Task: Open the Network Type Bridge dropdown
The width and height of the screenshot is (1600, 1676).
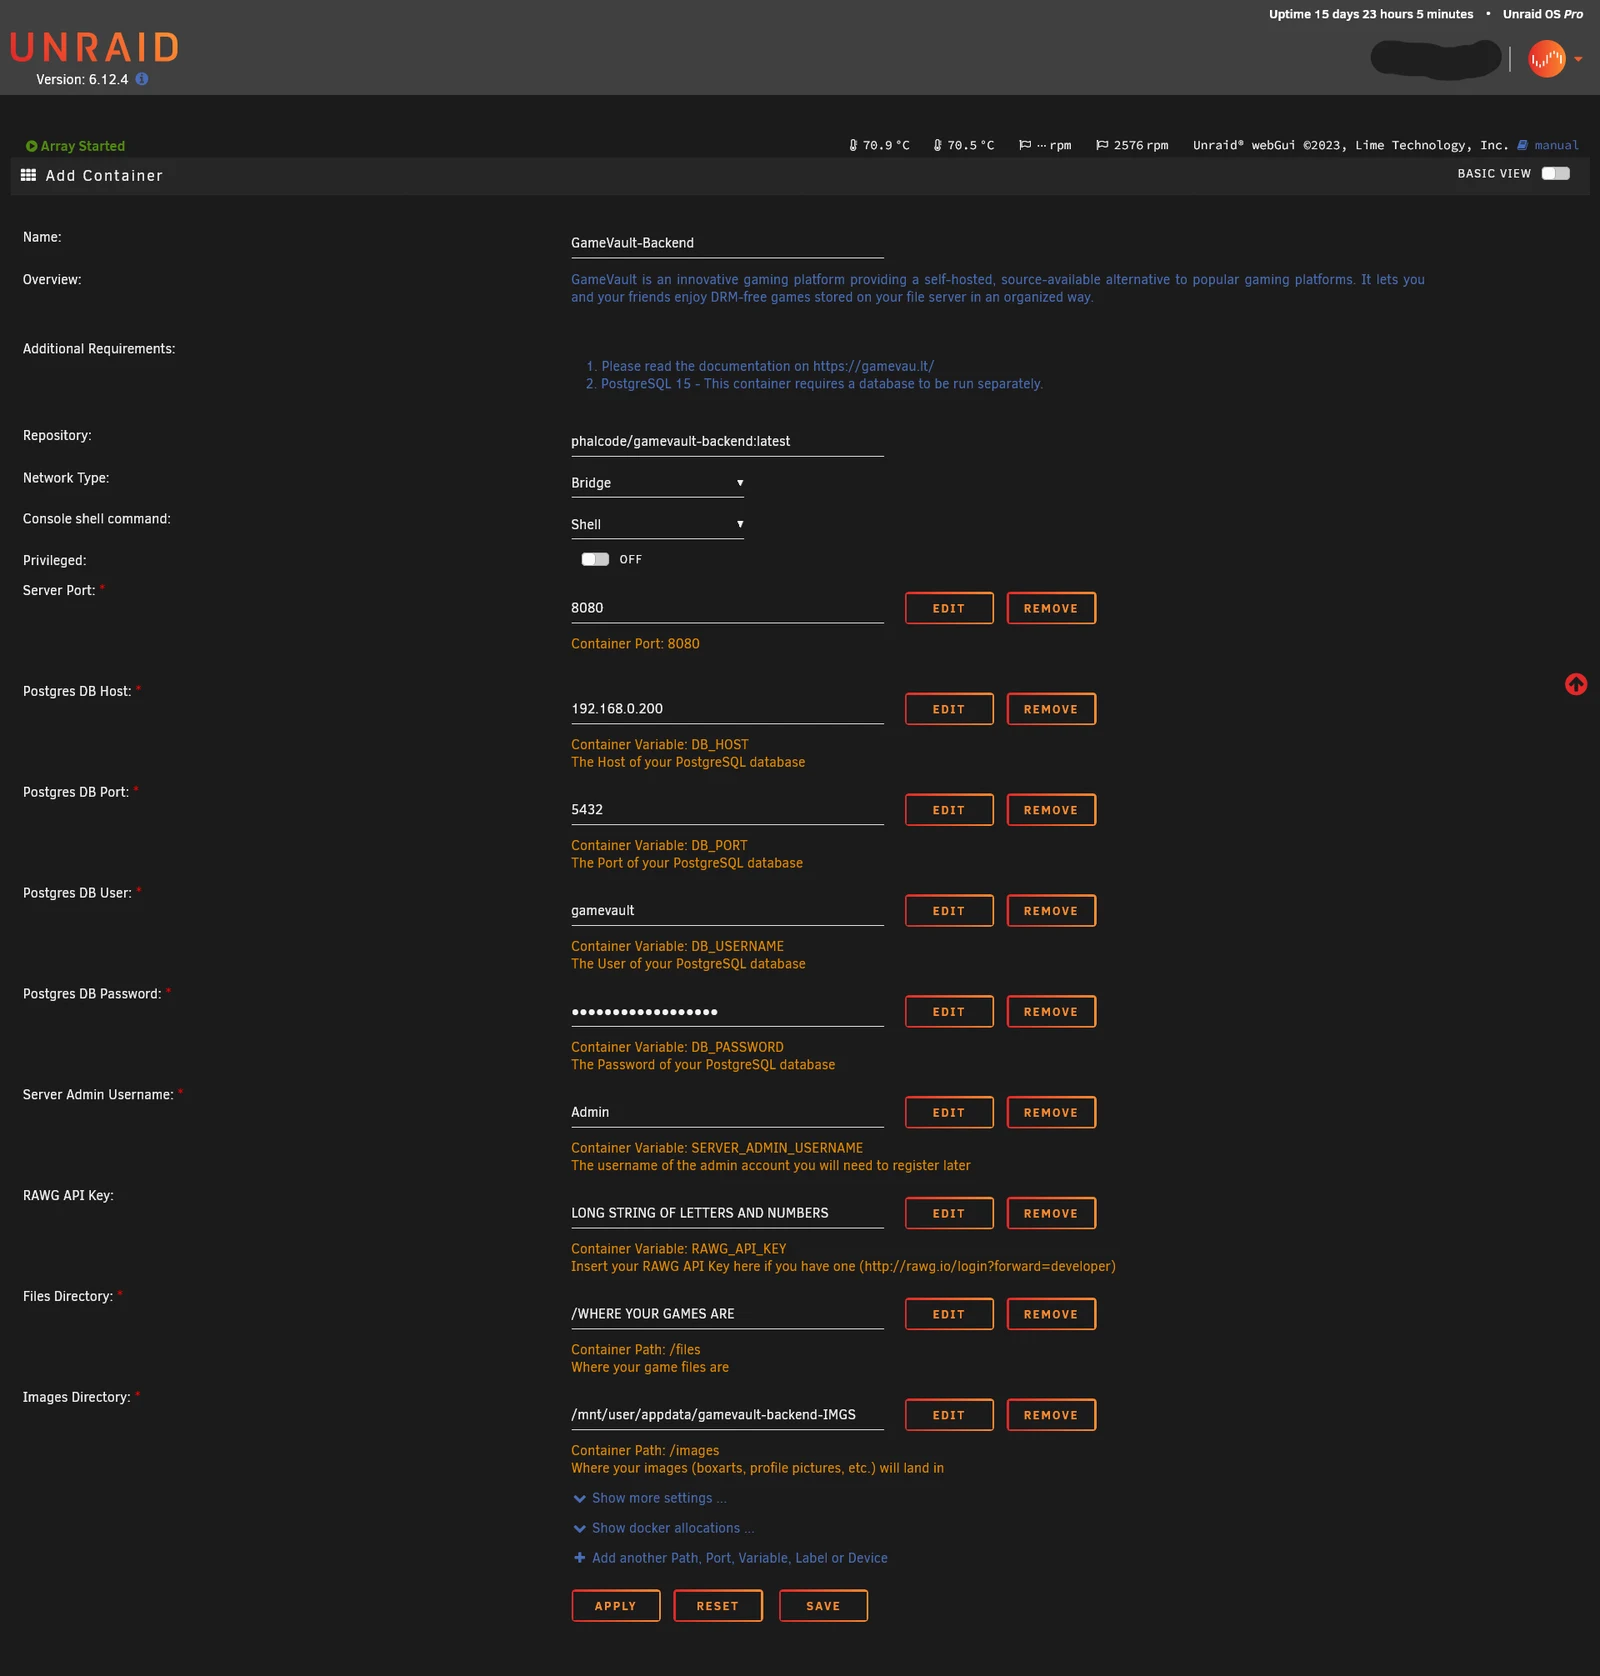Action: coord(657,483)
